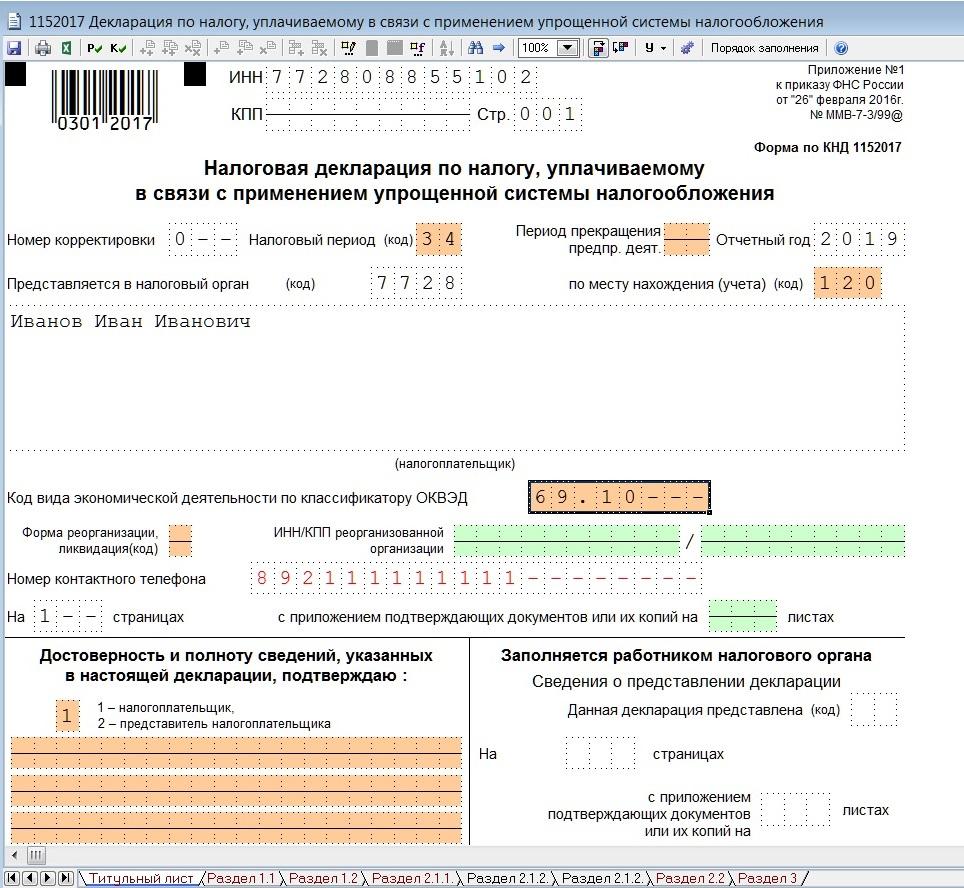Click the 'Порядок заполнения' button
Image resolution: width=964 pixels, height=888 pixels.
(x=764, y=48)
